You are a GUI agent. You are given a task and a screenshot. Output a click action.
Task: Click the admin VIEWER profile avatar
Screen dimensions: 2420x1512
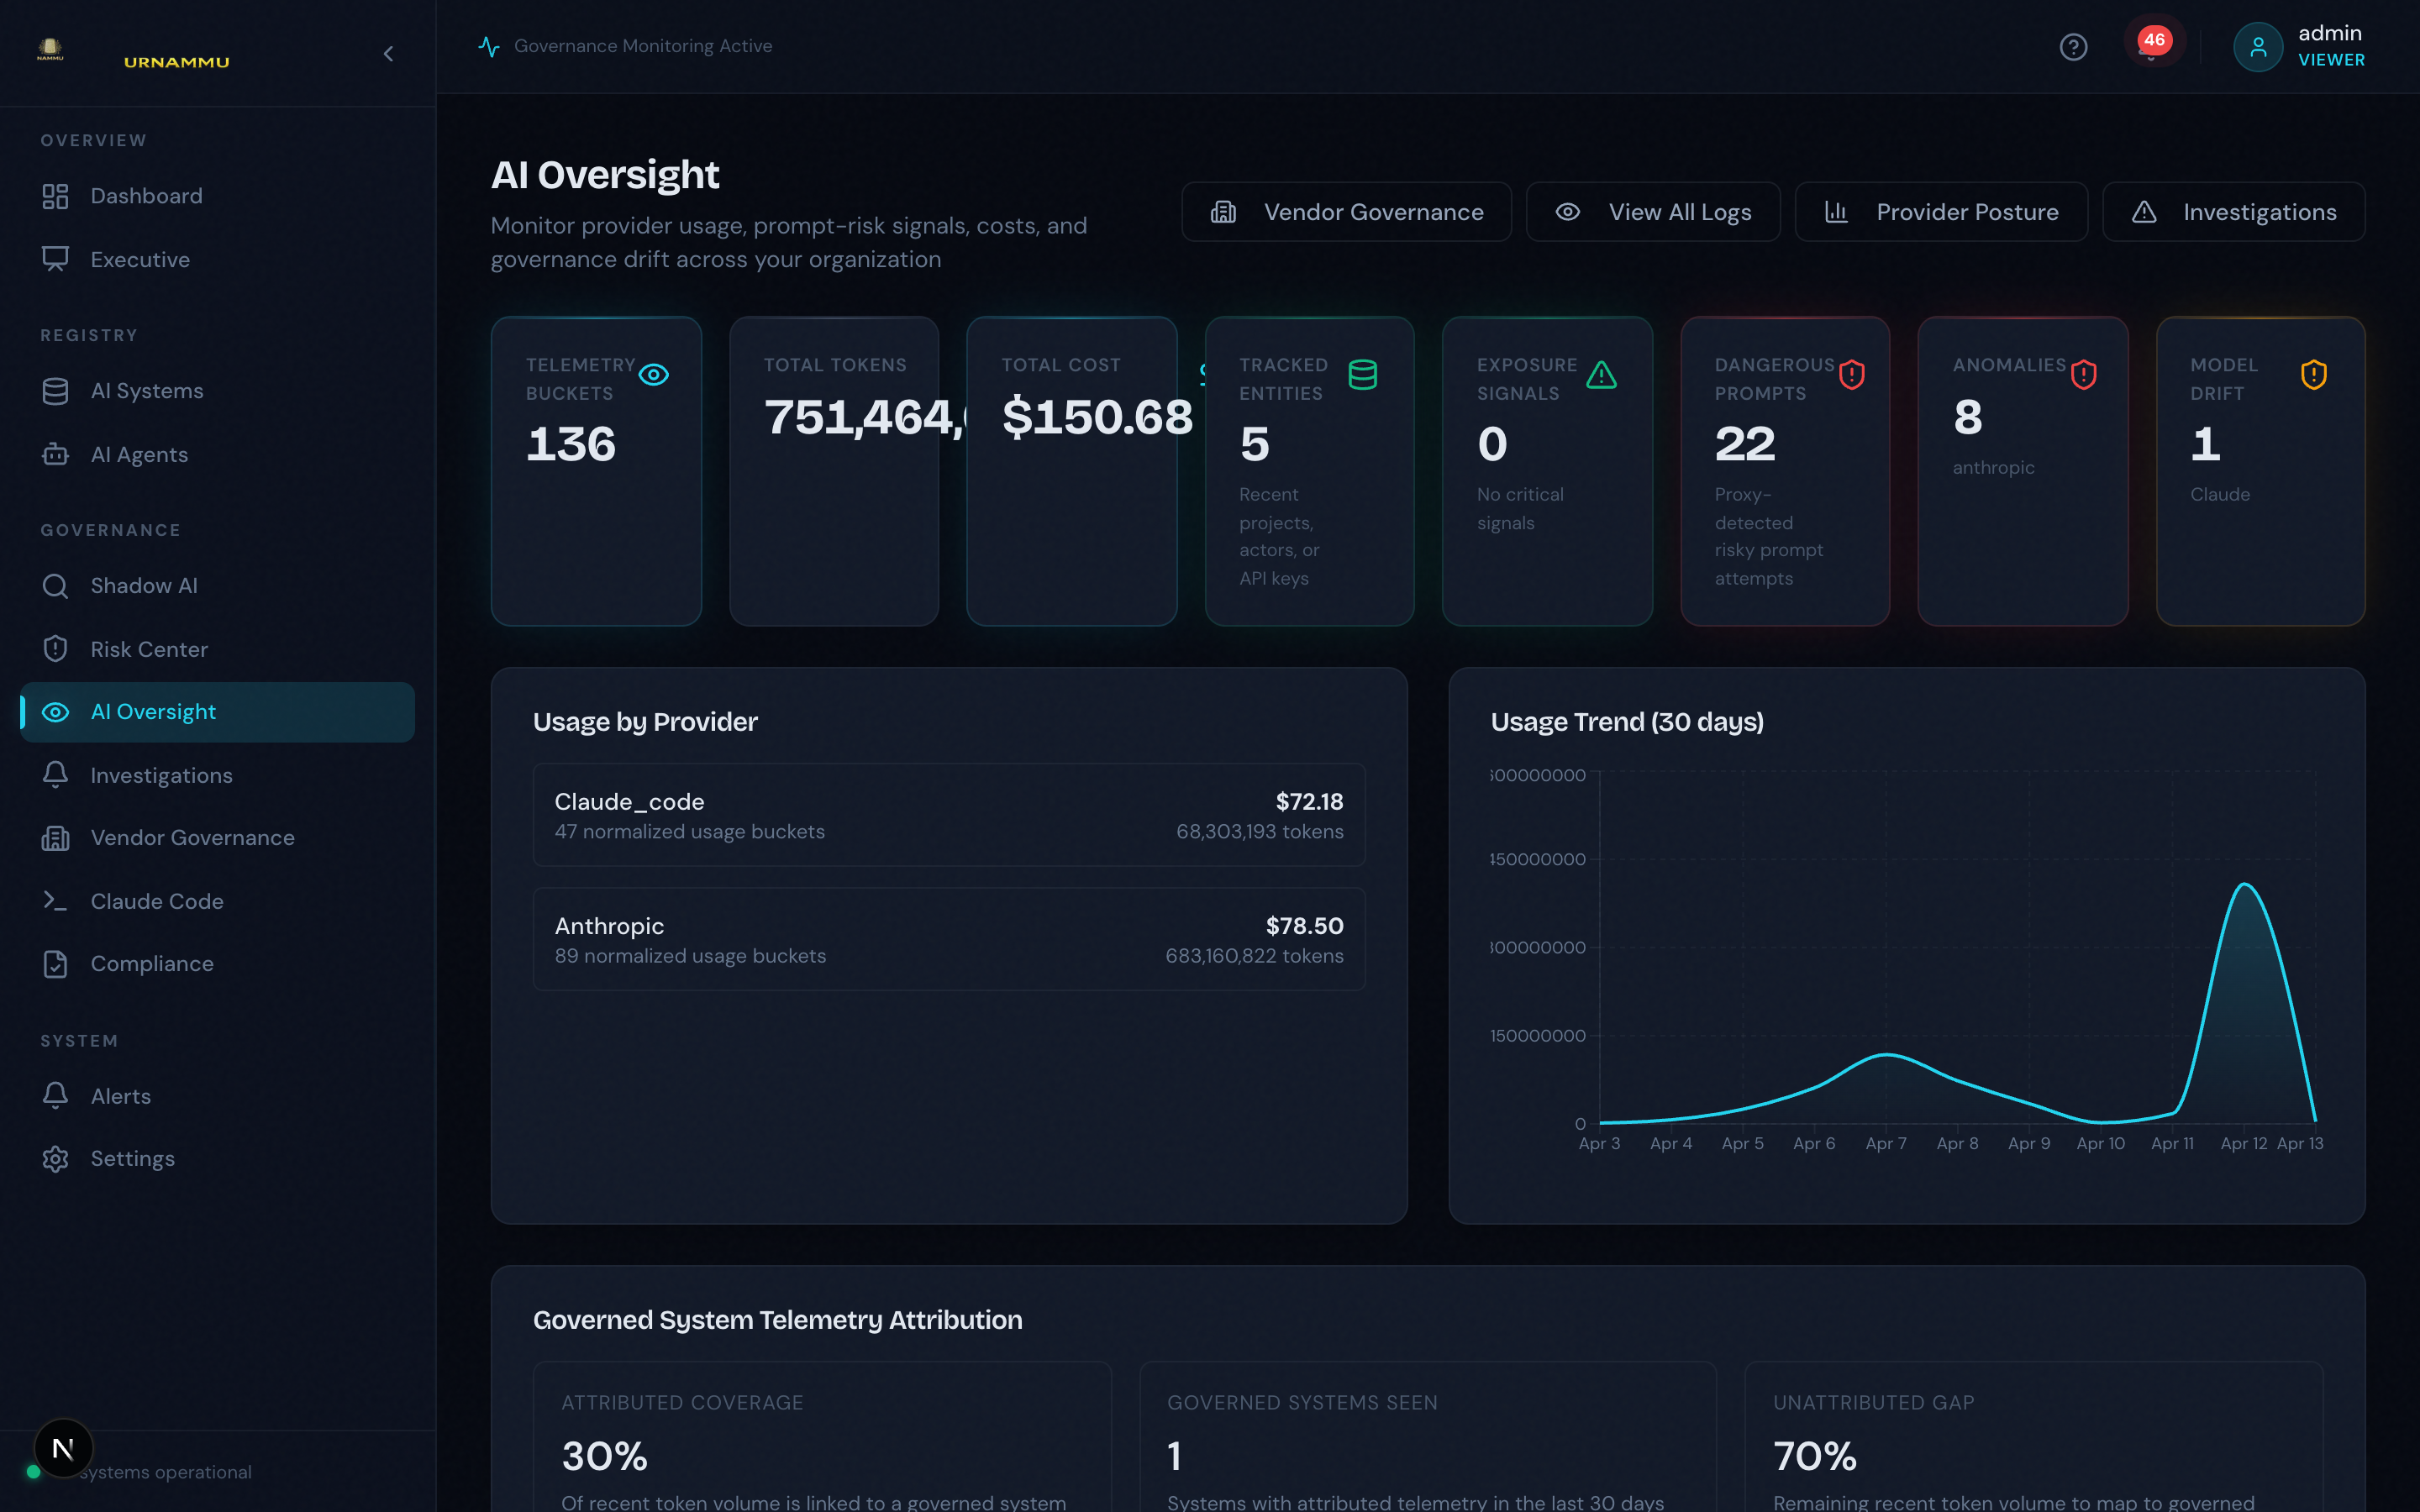coord(2259,46)
